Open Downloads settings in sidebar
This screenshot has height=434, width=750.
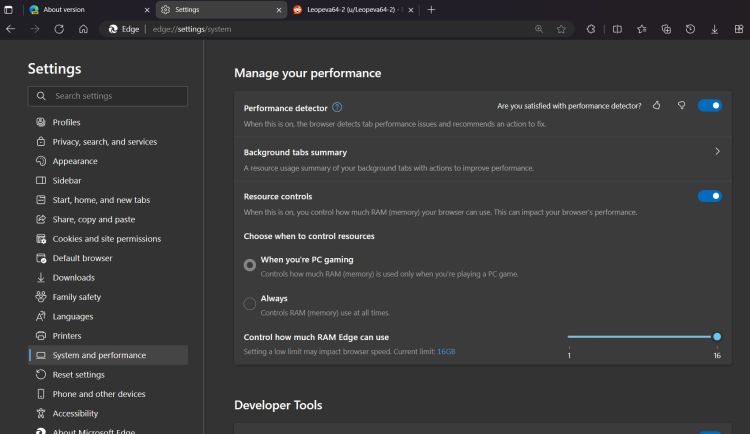(108, 278)
